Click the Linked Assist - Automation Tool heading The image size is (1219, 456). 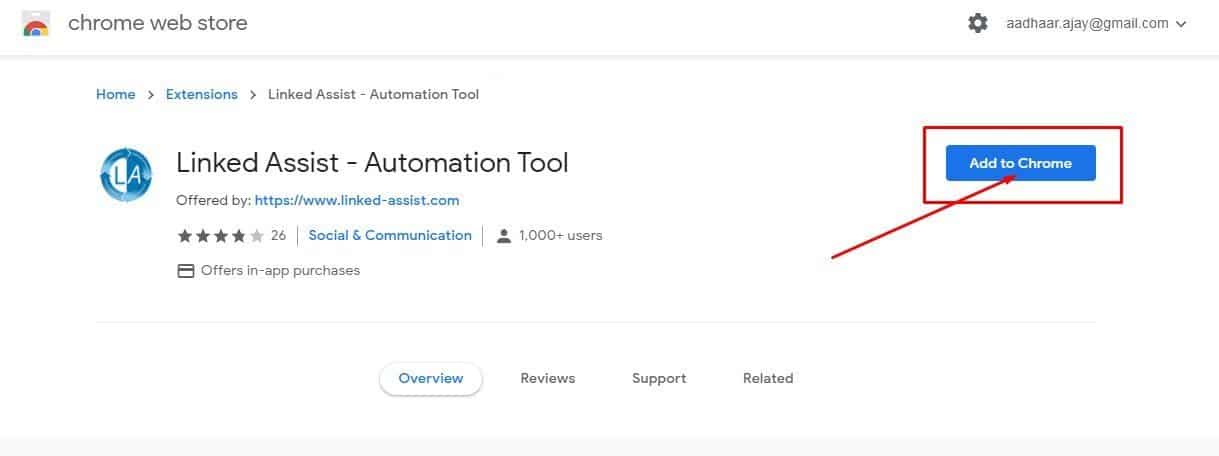click(x=372, y=162)
